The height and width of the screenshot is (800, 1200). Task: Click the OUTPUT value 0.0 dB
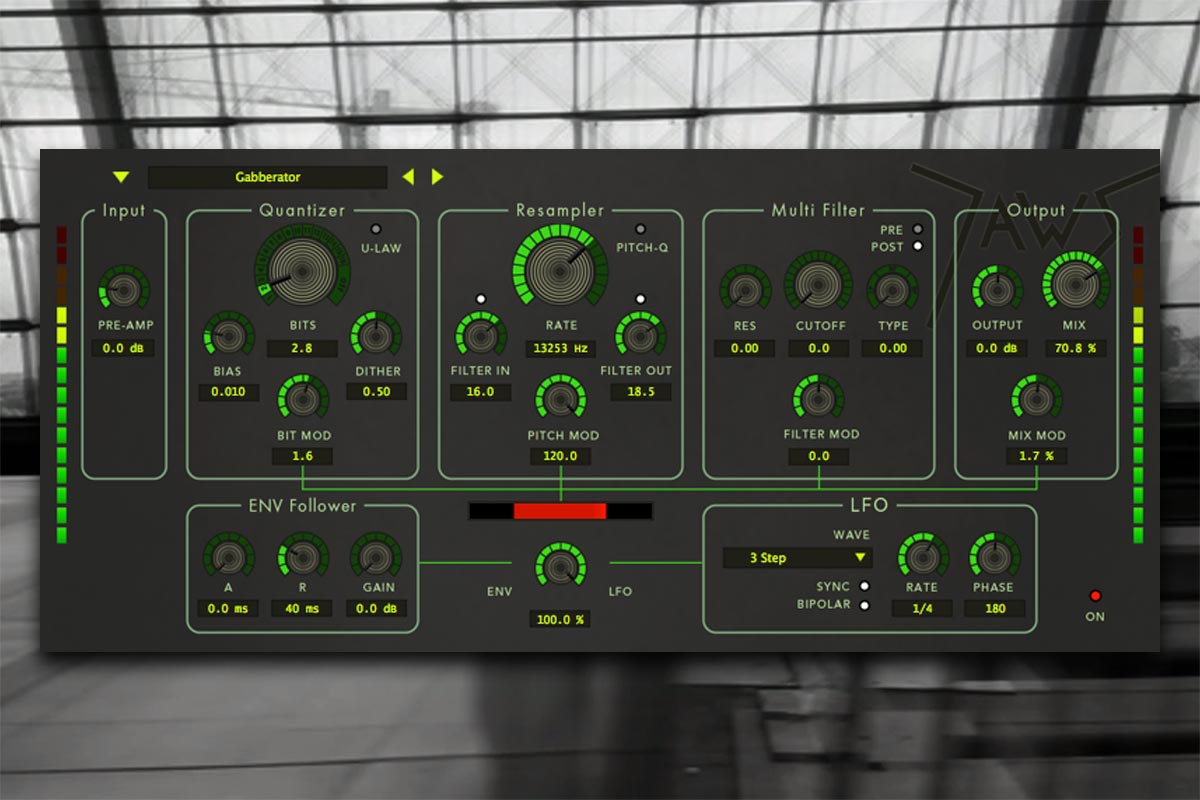(996, 349)
